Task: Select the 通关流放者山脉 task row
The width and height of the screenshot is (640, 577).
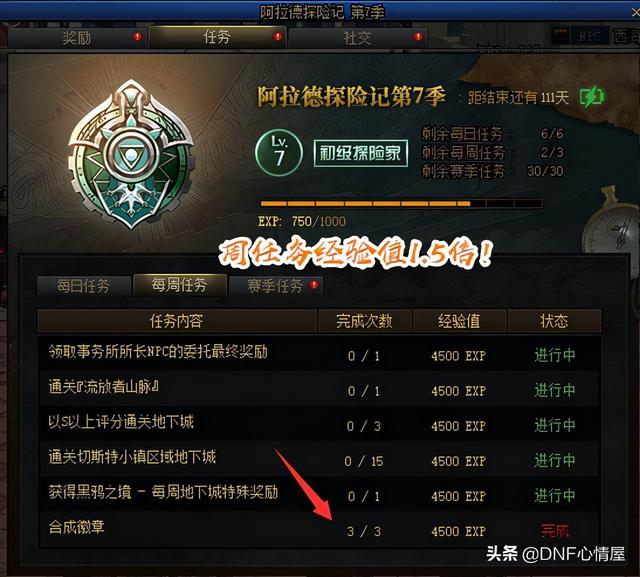Action: (x=319, y=388)
